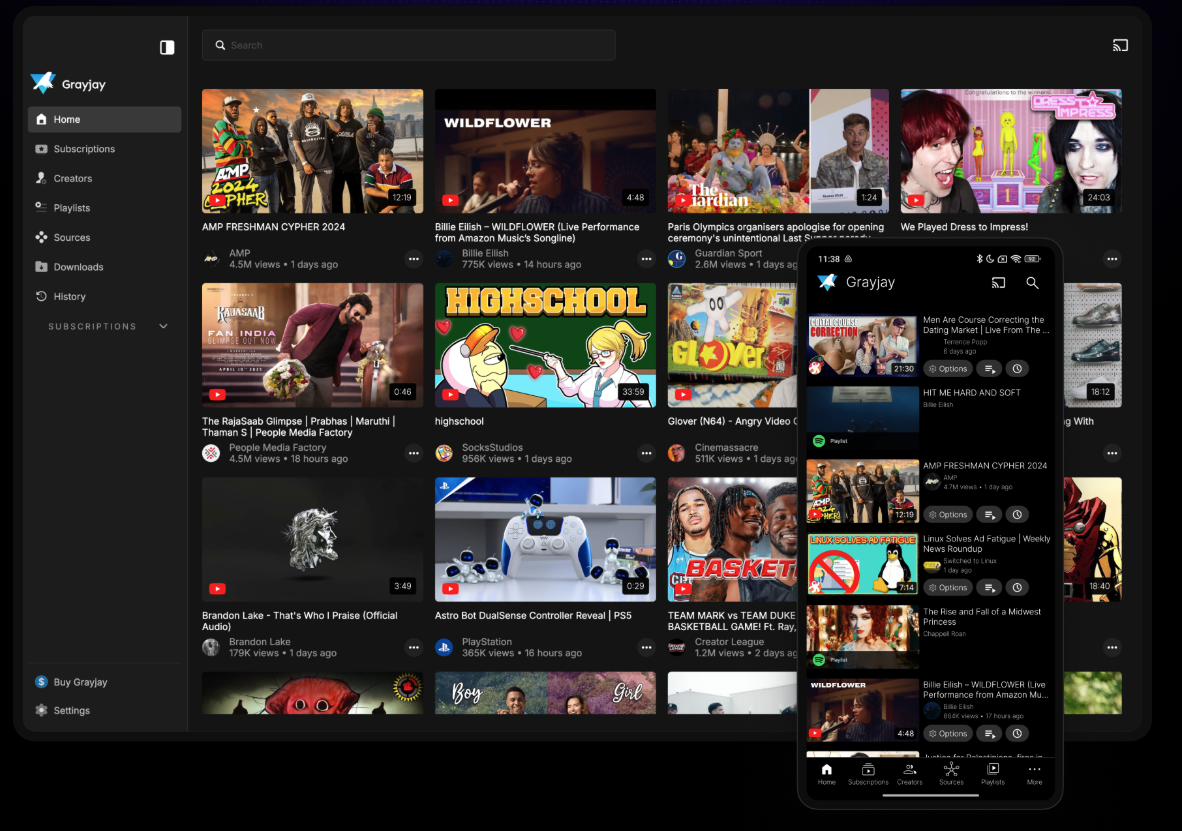1182x831 pixels.
Task: Tap add-to-queue icon for phone AMP FRESHMAN CYPHER
Action: point(989,514)
